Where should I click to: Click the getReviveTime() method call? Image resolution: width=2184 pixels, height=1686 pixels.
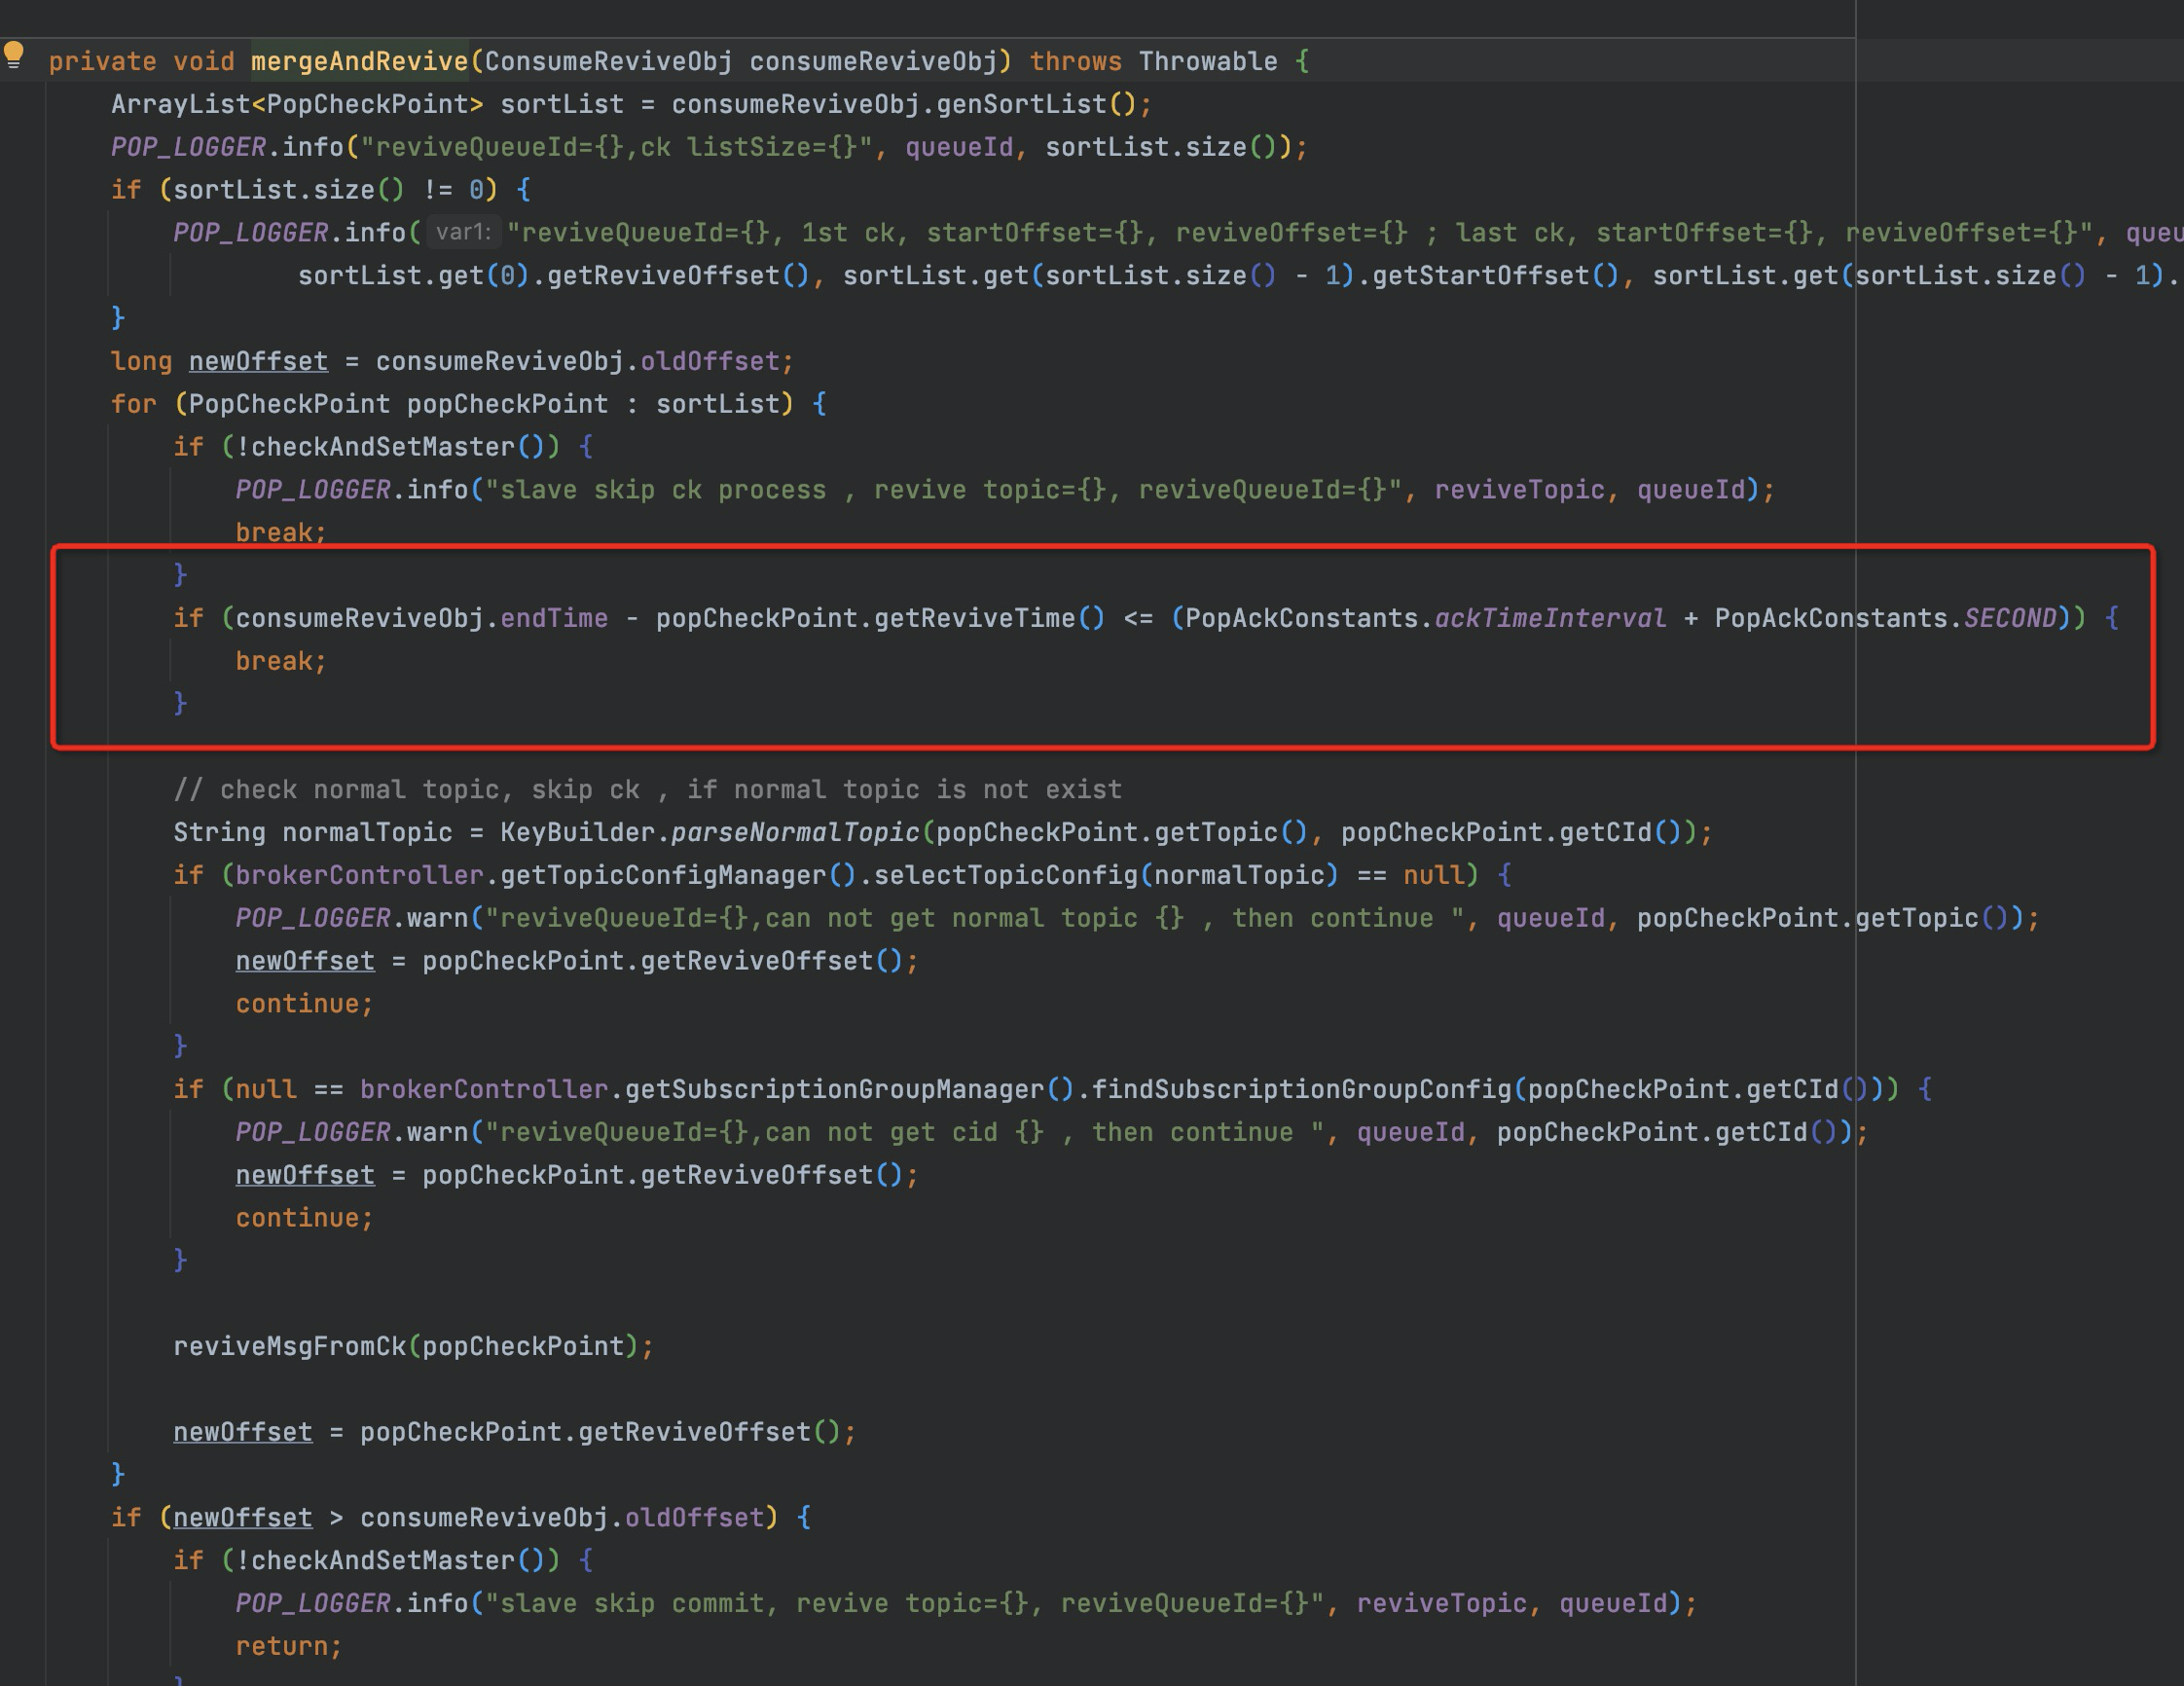coord(990,619)
